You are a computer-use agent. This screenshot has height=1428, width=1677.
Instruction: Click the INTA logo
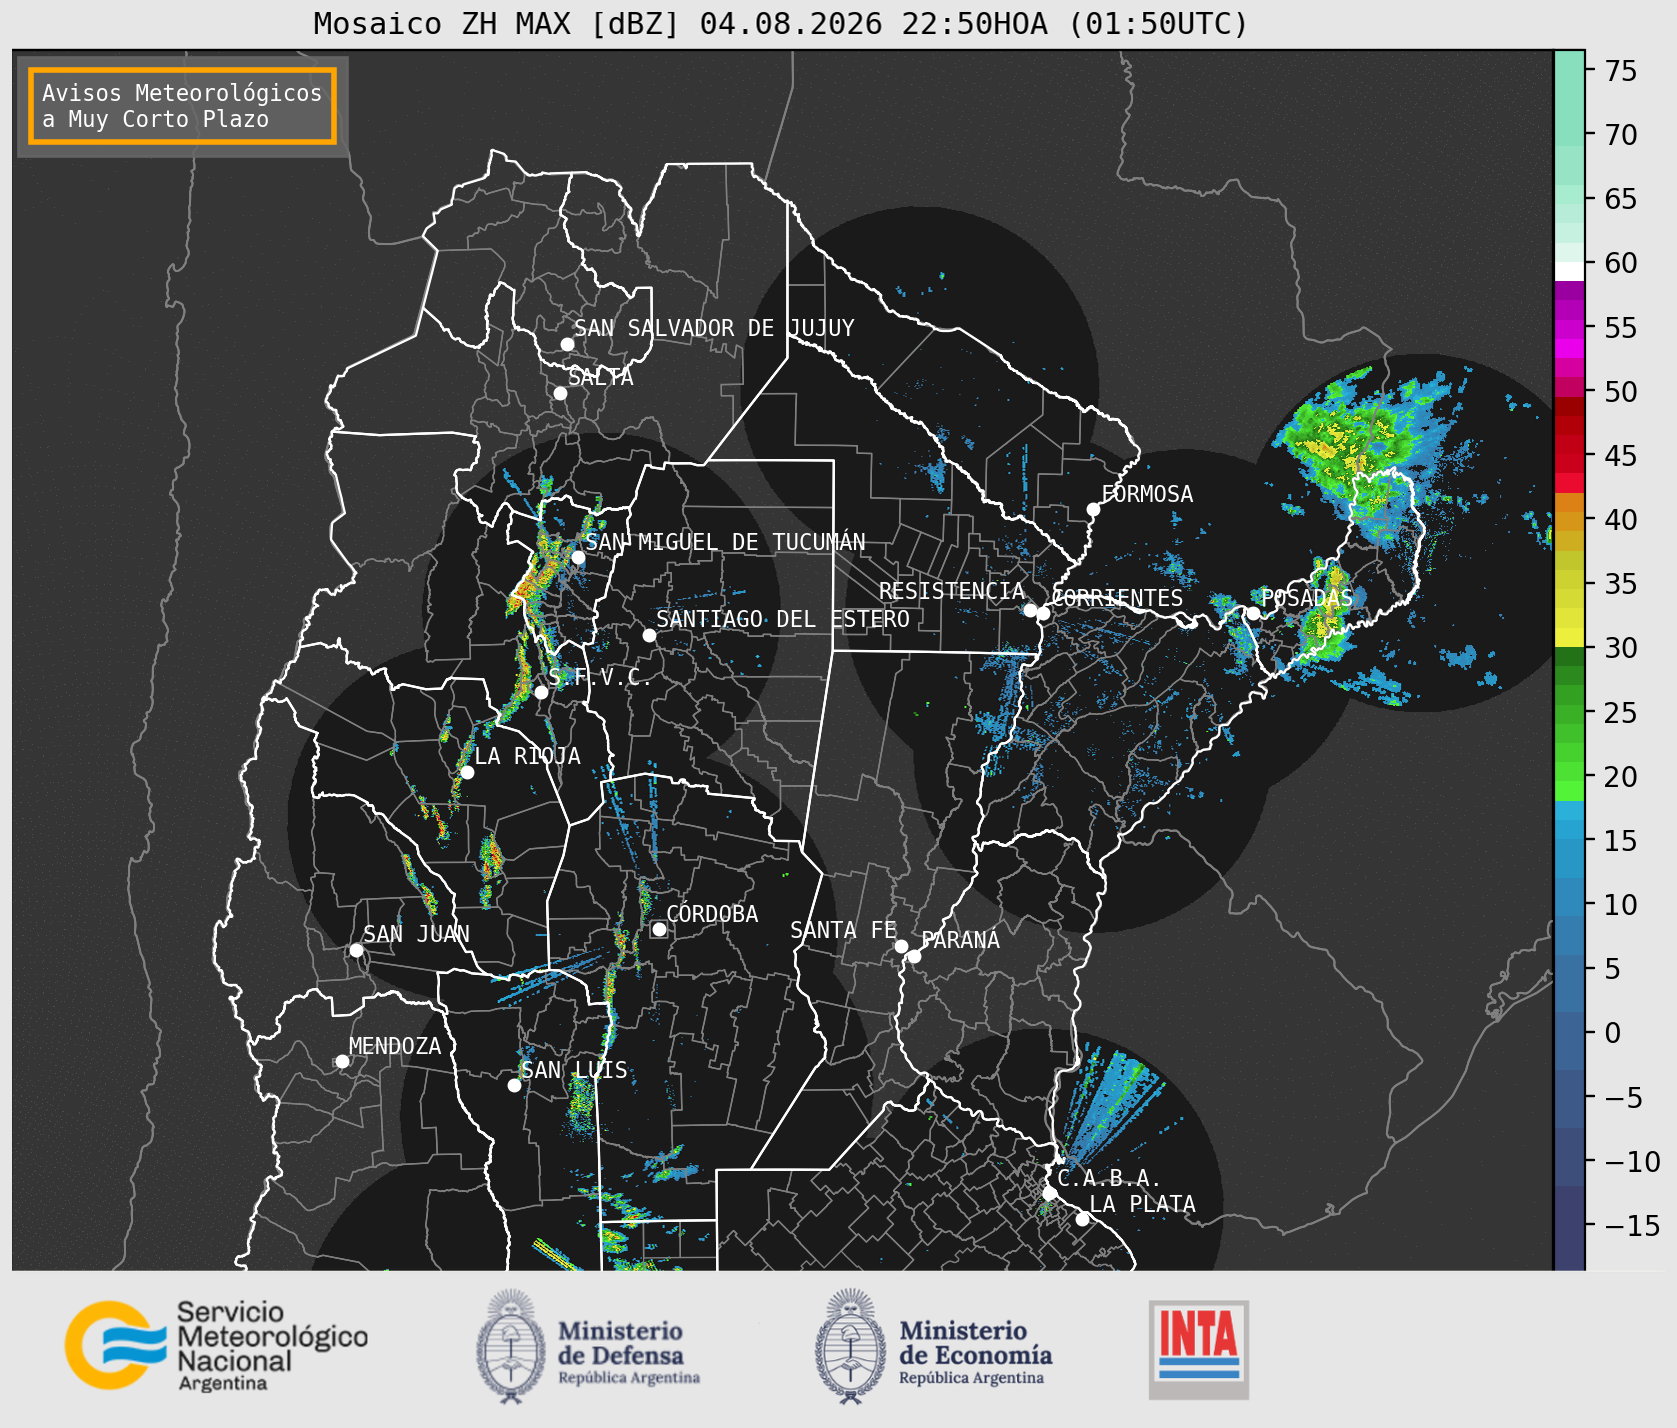point(1199,1350)
